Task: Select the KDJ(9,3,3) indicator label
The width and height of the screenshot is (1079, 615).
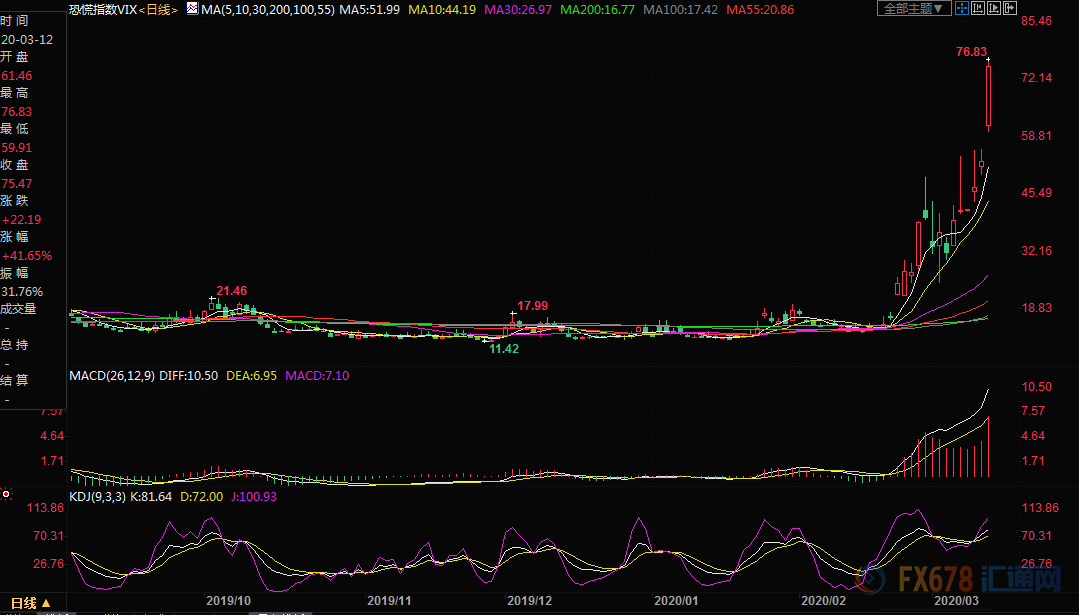Action: pyautogui.click(x=98, y=496)
